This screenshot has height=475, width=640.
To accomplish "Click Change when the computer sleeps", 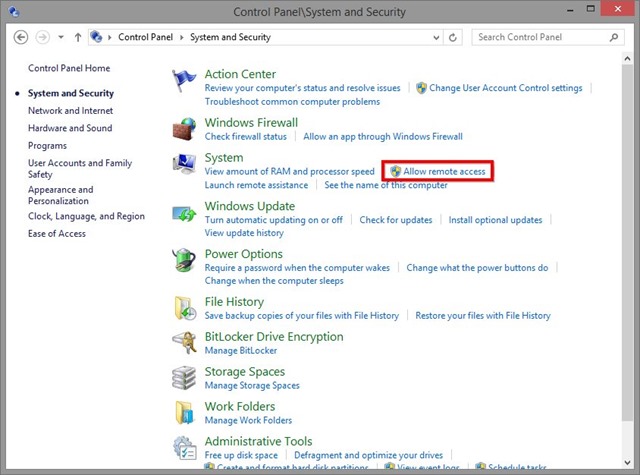I will point(274,281).
